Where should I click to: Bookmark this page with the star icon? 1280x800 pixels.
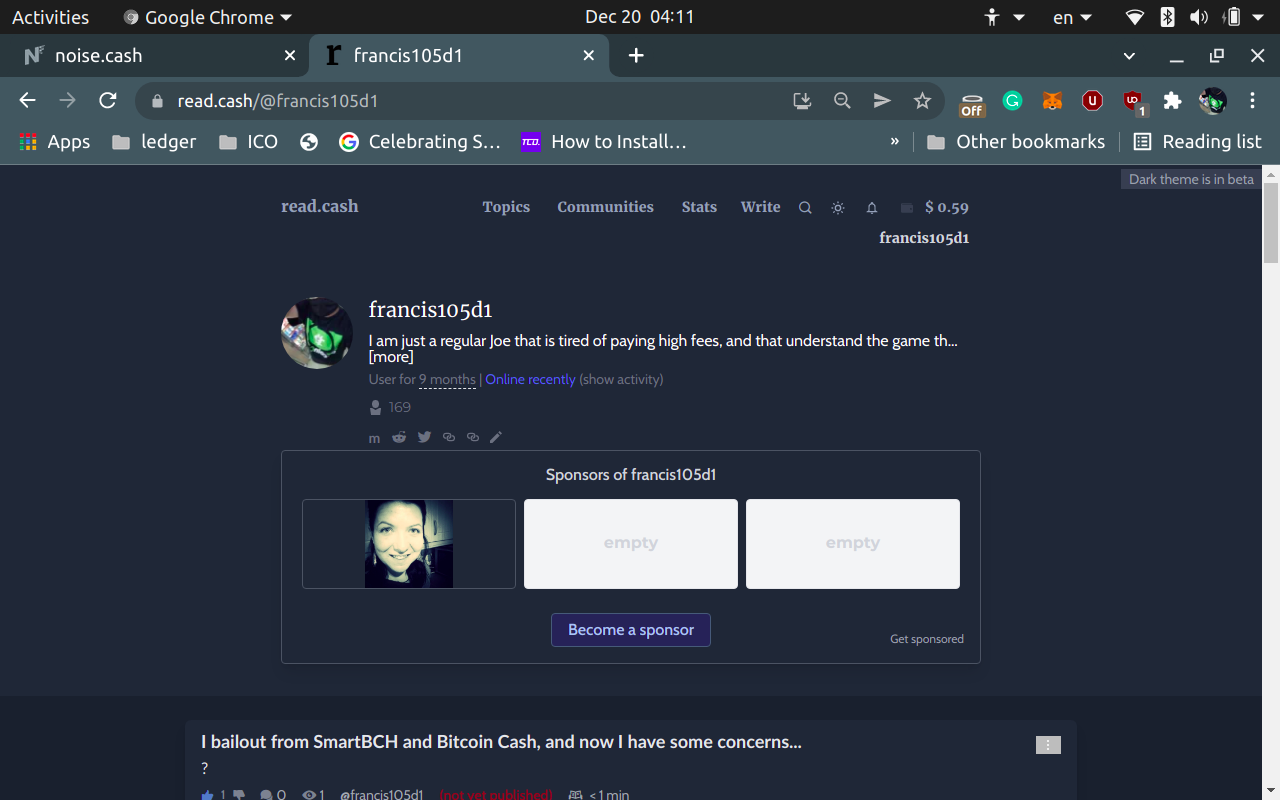[x=922, y=100]
